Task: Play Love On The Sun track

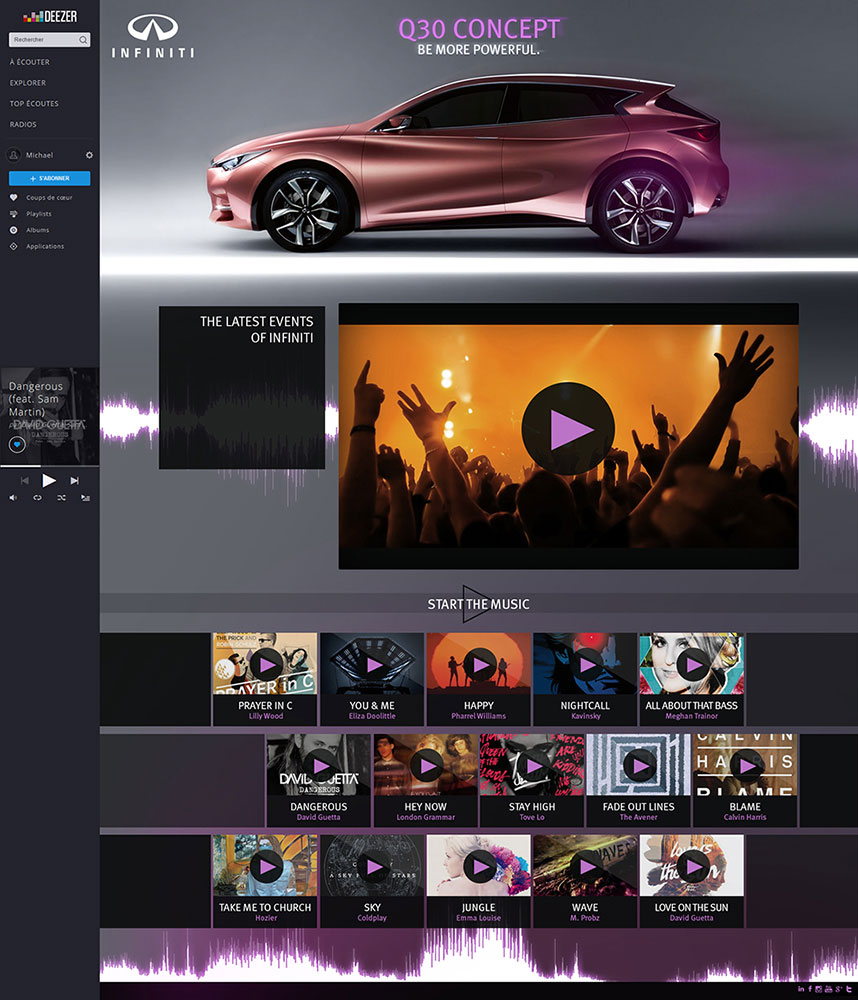Action: [x=693, y=867]
